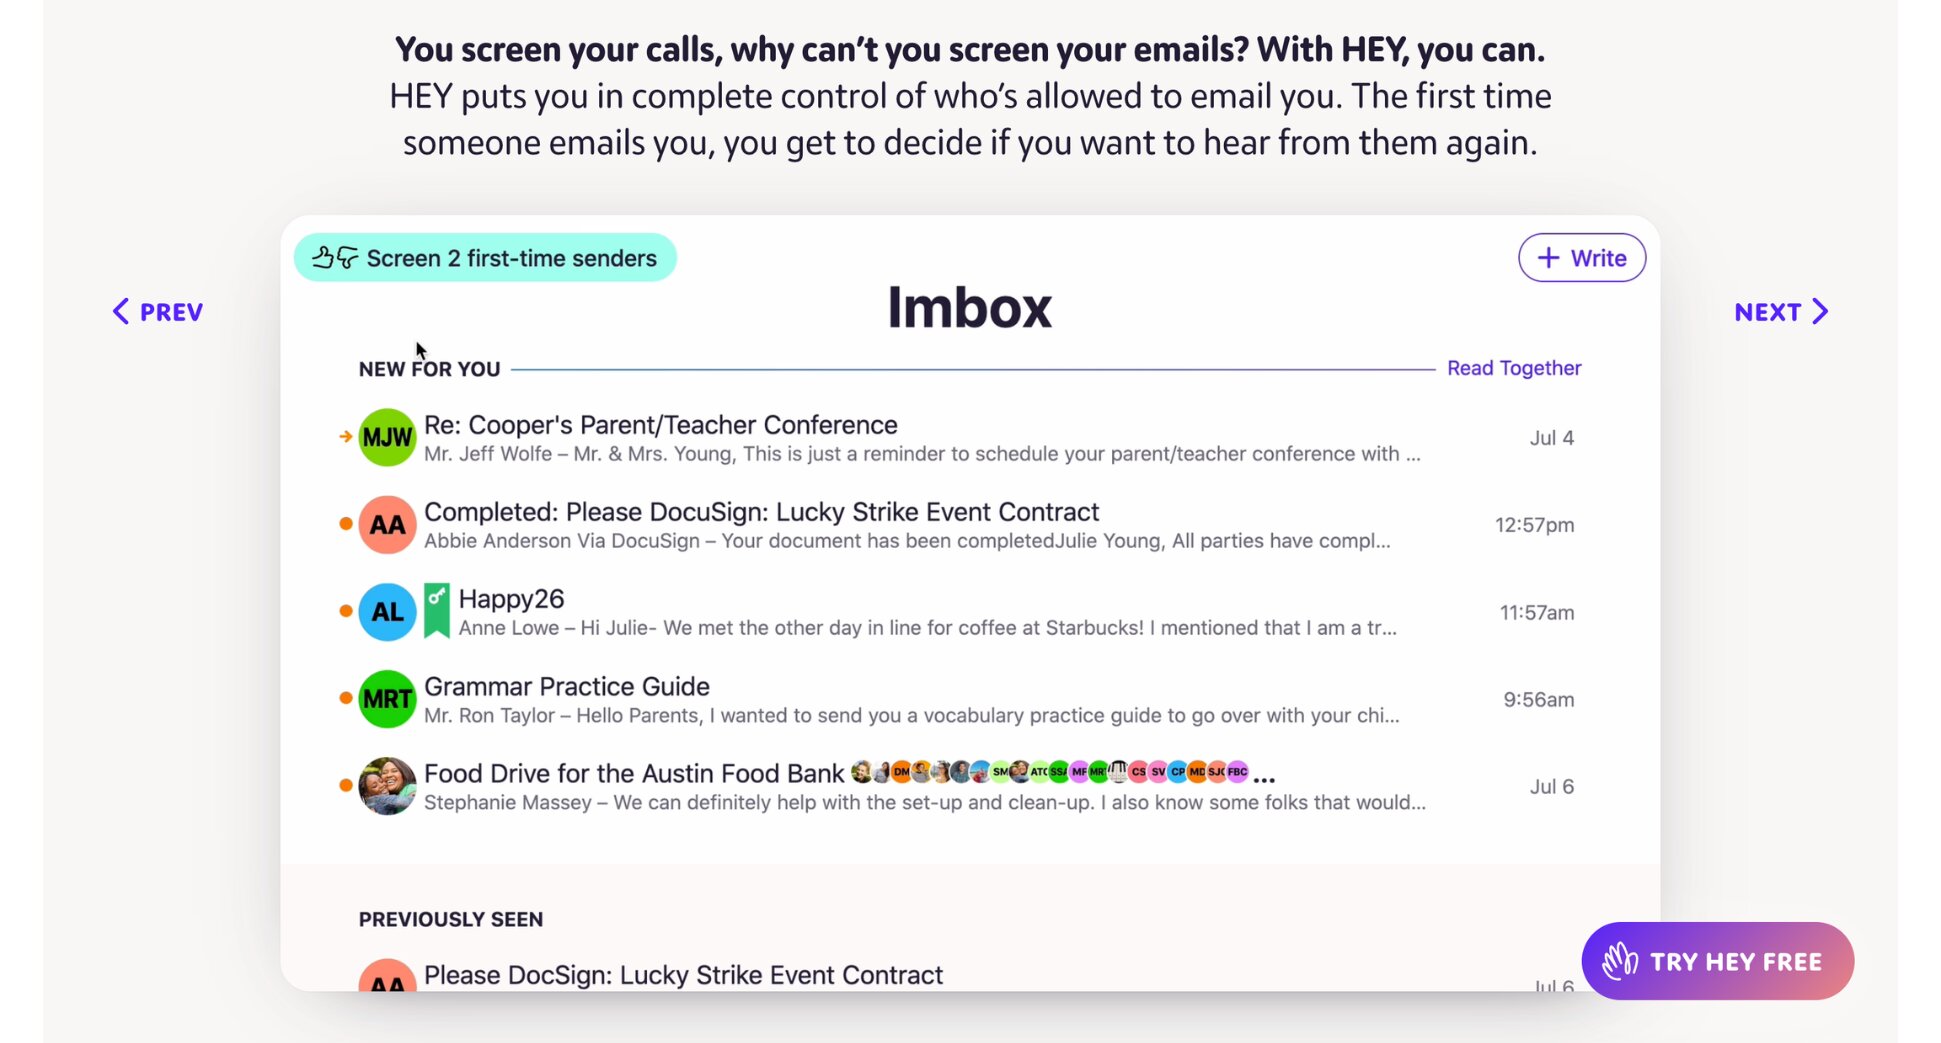Click the blue AL avatar icon
This screenshot has width=1941, height=1043.
[x=387, y=612]
